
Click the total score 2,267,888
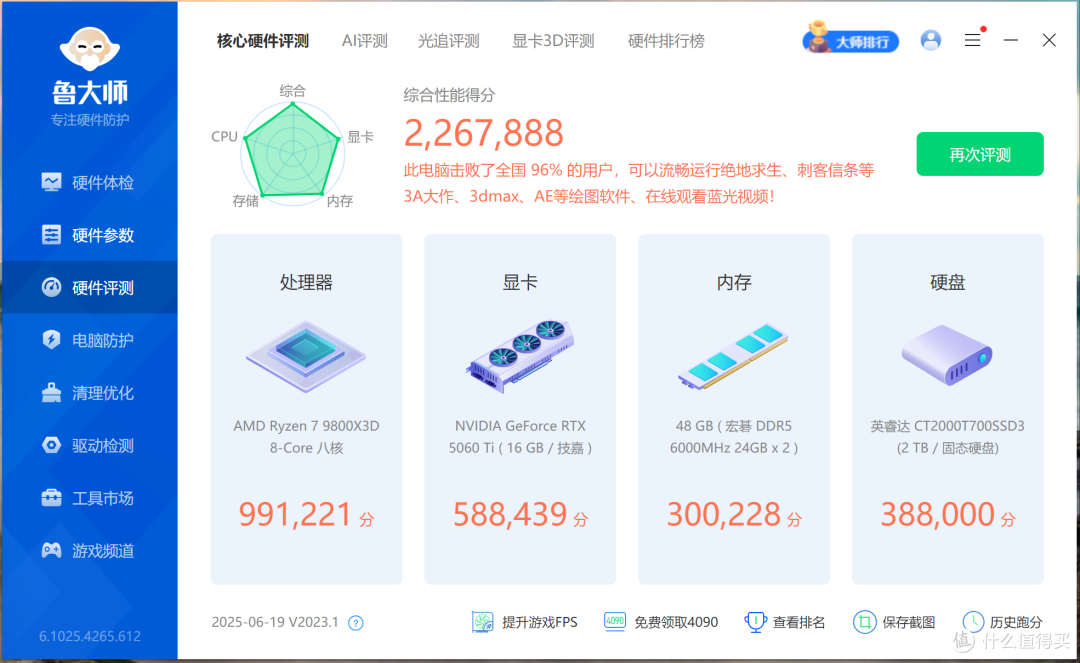(484, 133)
